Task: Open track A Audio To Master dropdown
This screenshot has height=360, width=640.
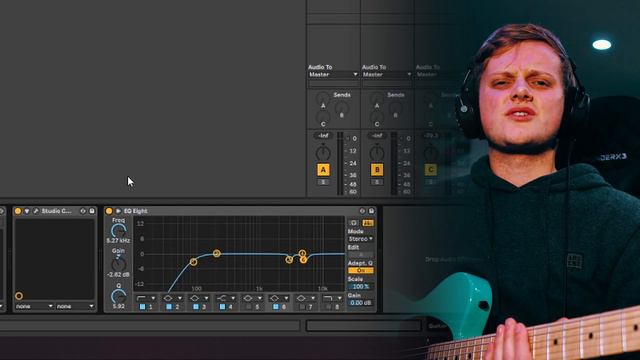Action: (x=333, y=75)
